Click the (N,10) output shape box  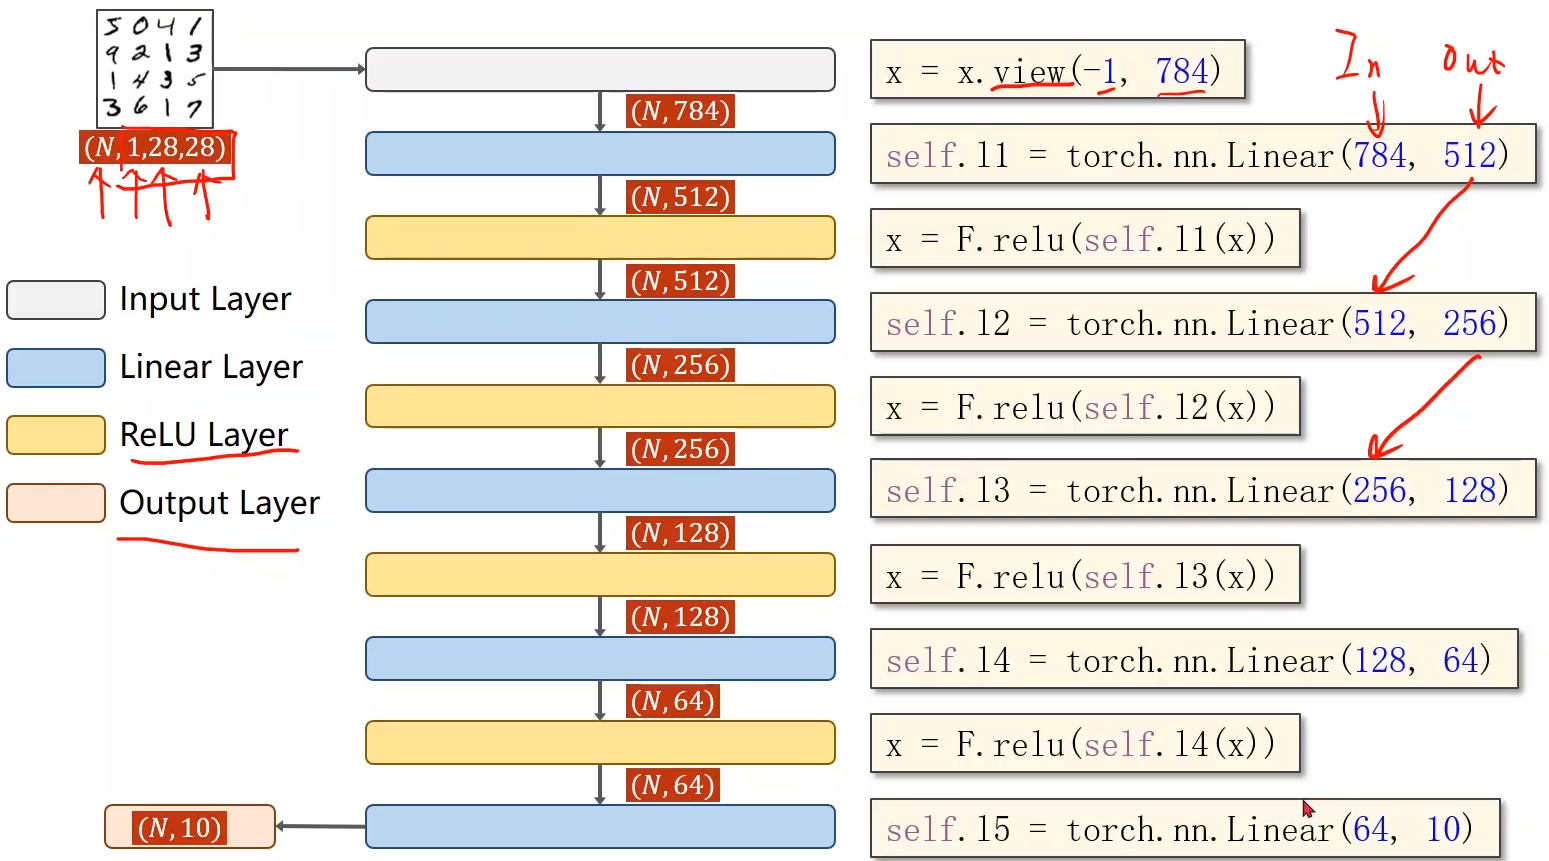coord(190,827)
